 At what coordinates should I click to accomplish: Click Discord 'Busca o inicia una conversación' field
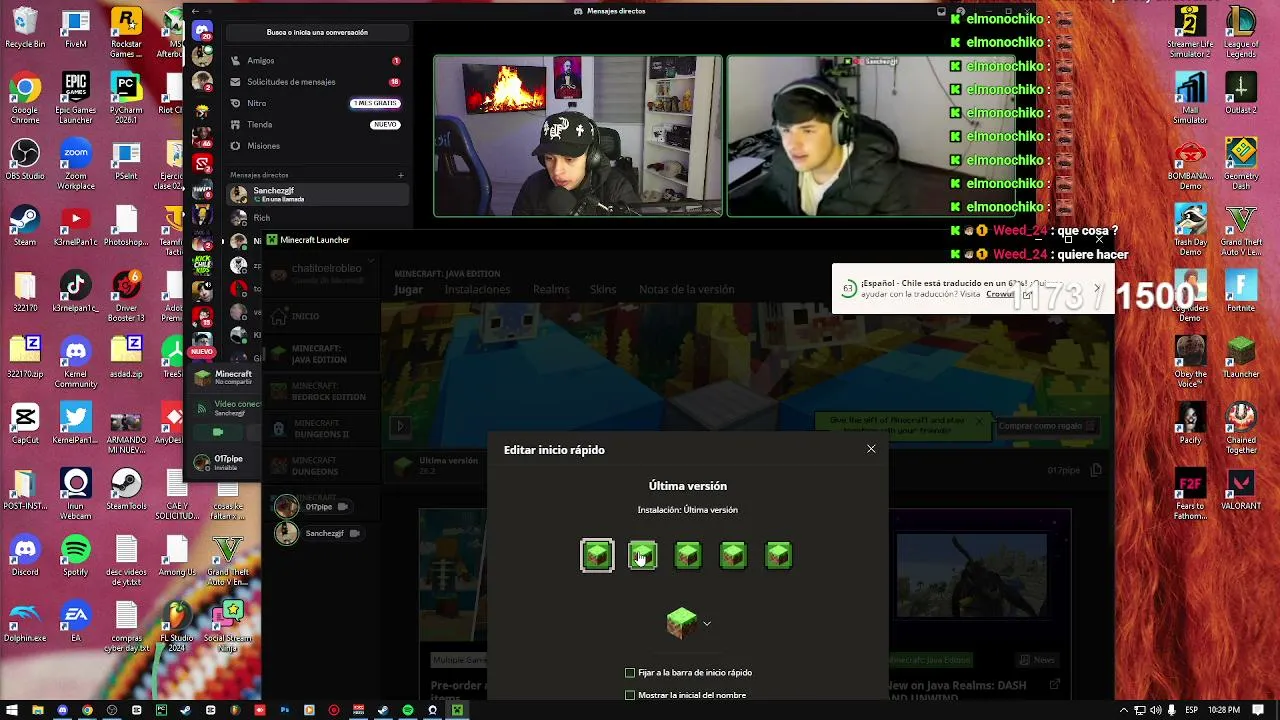pyautogui.click(x=317, y=32)
